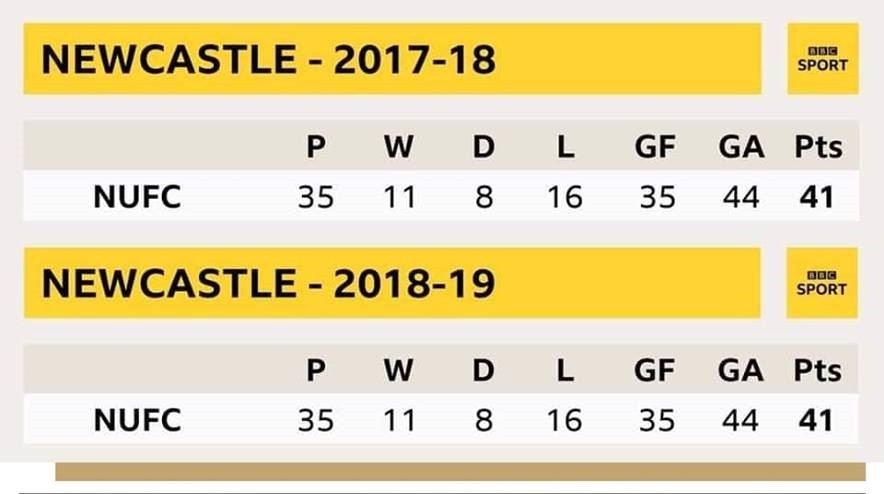Screen dimensions: 884x494
Task: Click the 44 goals against value in 2018-19 row
Action: click(740, 421)
